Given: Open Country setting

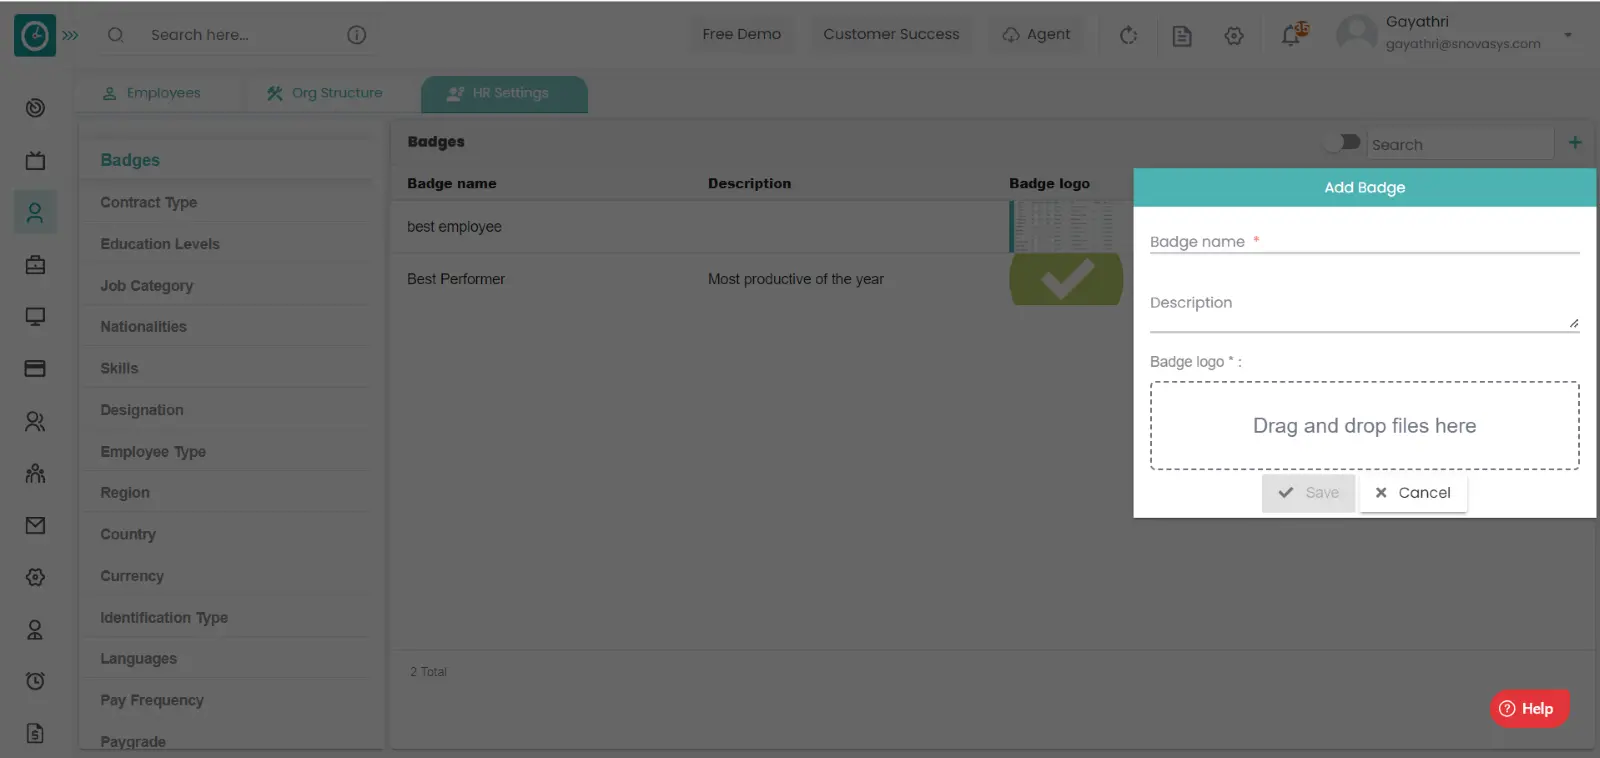Looking at the screenshot, I should tap(128, 535).
